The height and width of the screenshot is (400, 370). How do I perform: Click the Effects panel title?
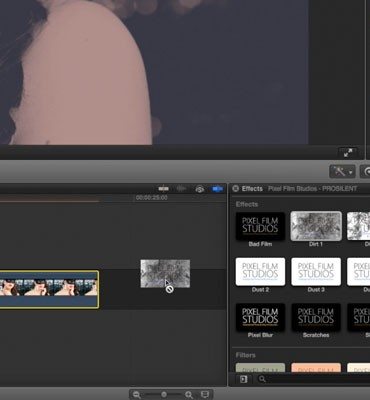point(252,189)
